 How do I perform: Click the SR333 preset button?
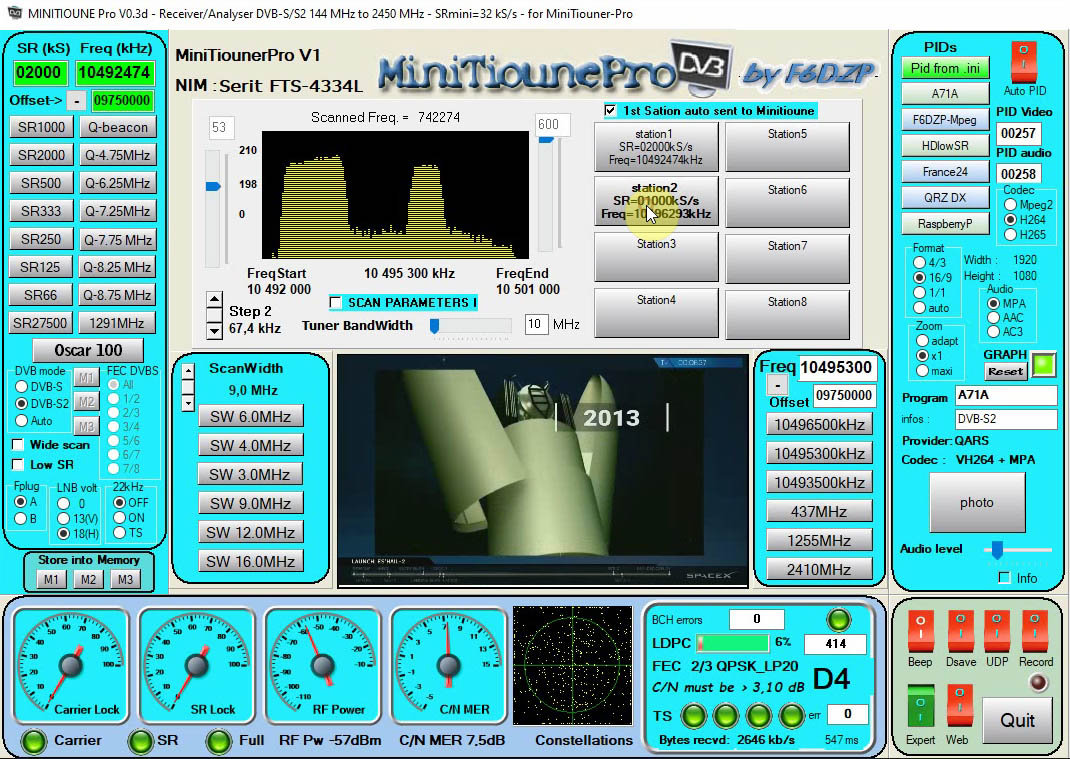point(41,211)
